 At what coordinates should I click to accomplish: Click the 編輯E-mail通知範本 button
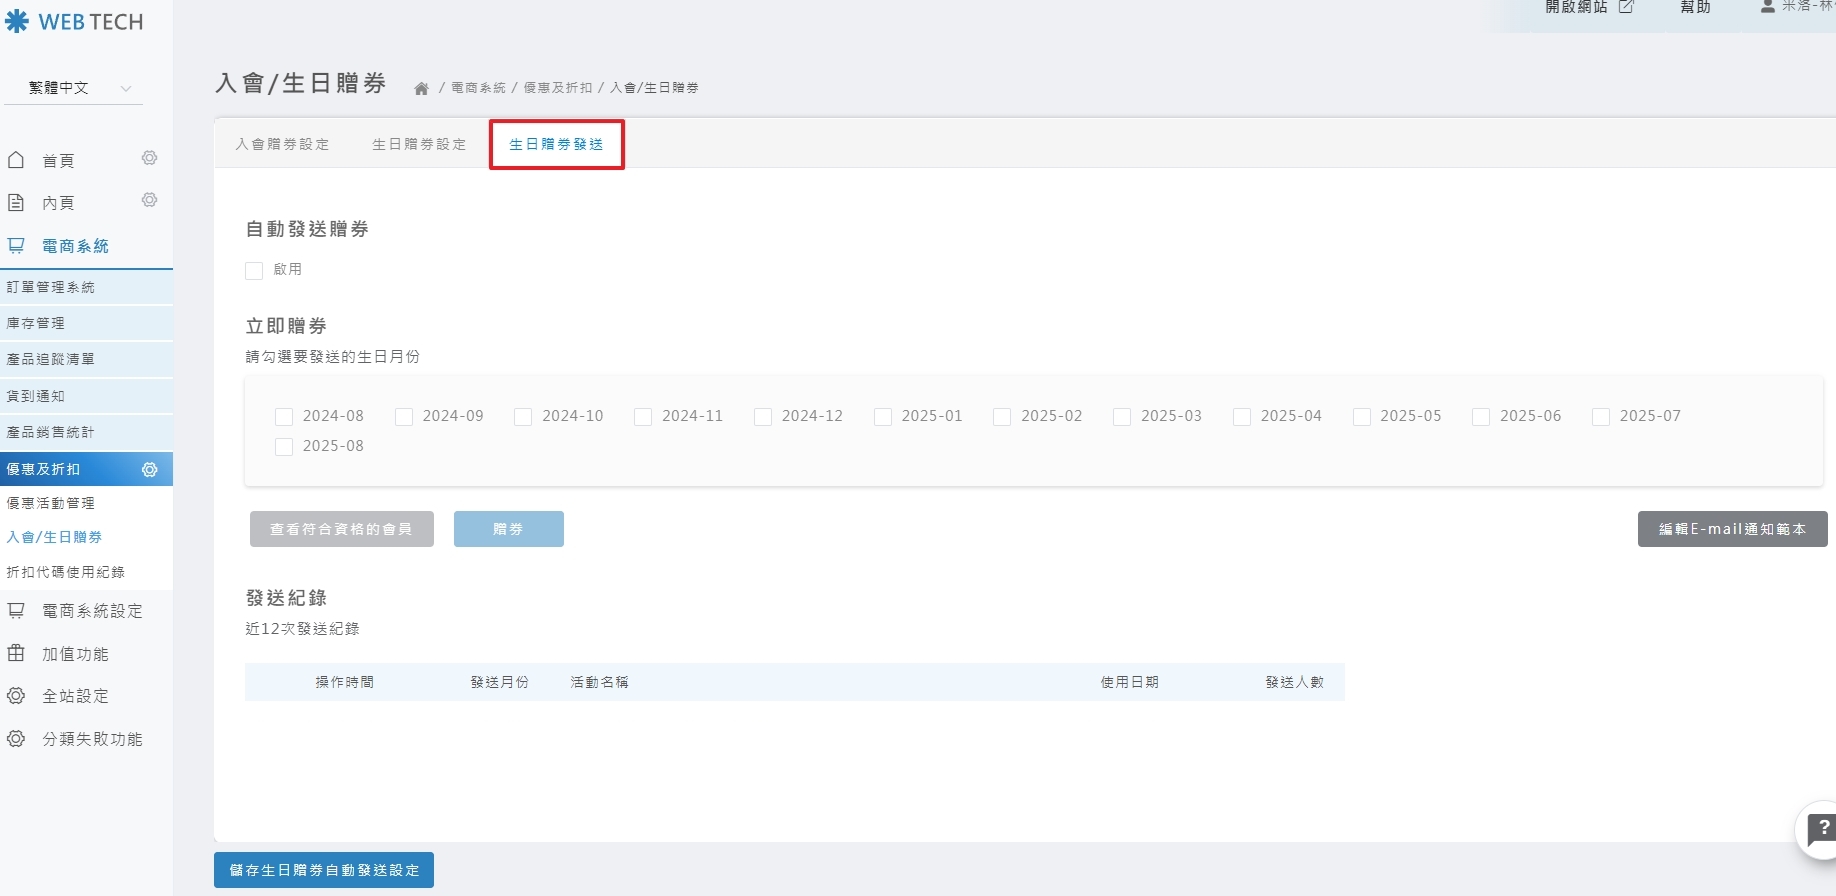coord(1732,529)
